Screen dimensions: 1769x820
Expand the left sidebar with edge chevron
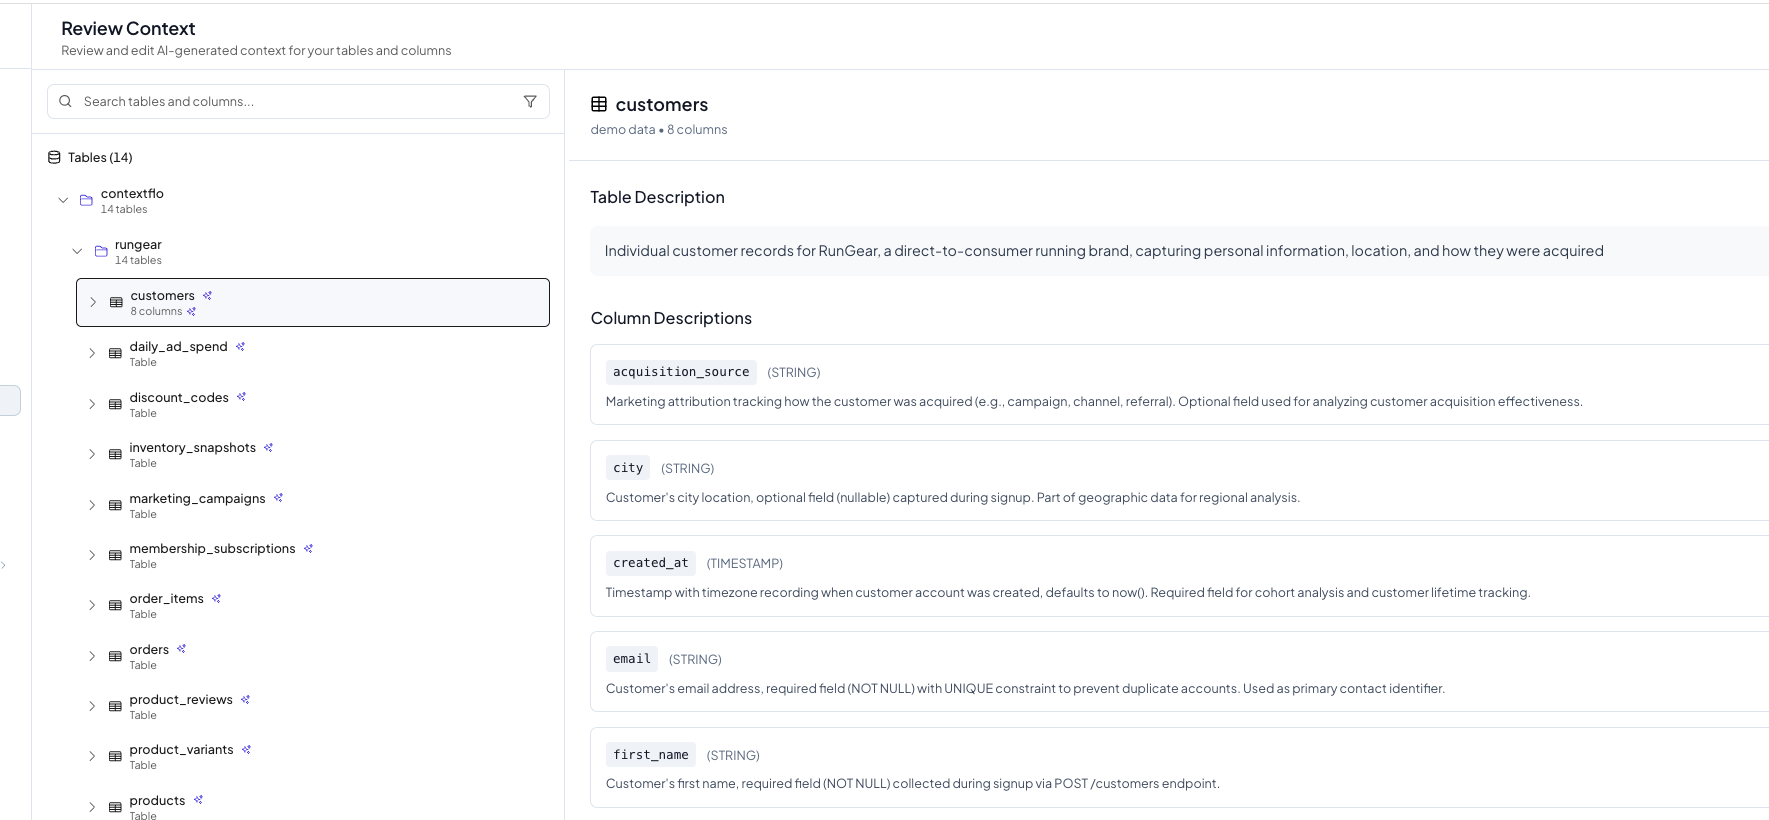4,565
